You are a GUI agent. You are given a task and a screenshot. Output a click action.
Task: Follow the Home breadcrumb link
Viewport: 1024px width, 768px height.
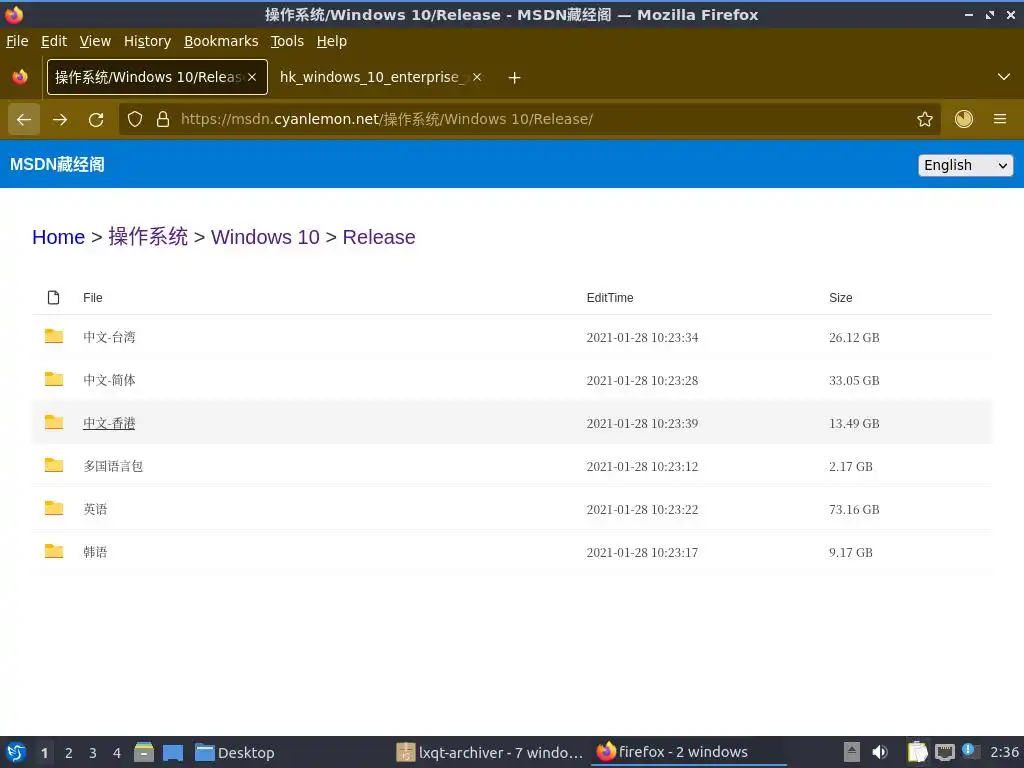click(59, 237)
